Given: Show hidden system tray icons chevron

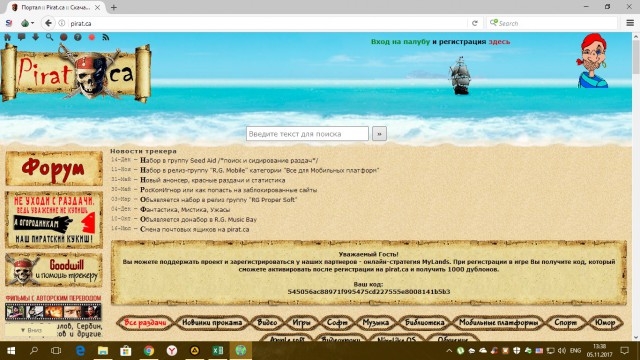Looking at the screenshot, I should coord(449,351).
